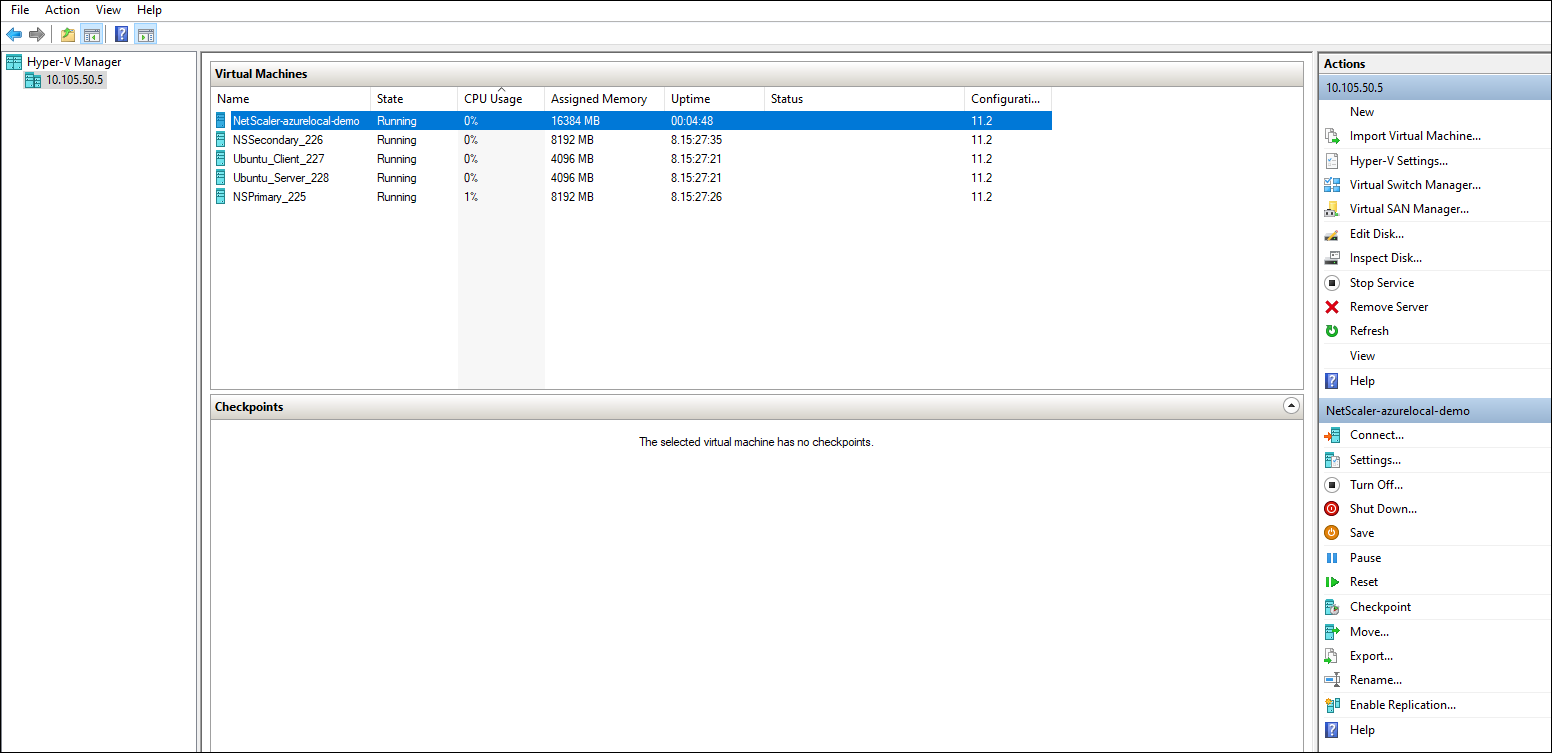Collapse the Checkpoints panel
The width and height of the screenshot is (1552, 753).
[1291, 405]
